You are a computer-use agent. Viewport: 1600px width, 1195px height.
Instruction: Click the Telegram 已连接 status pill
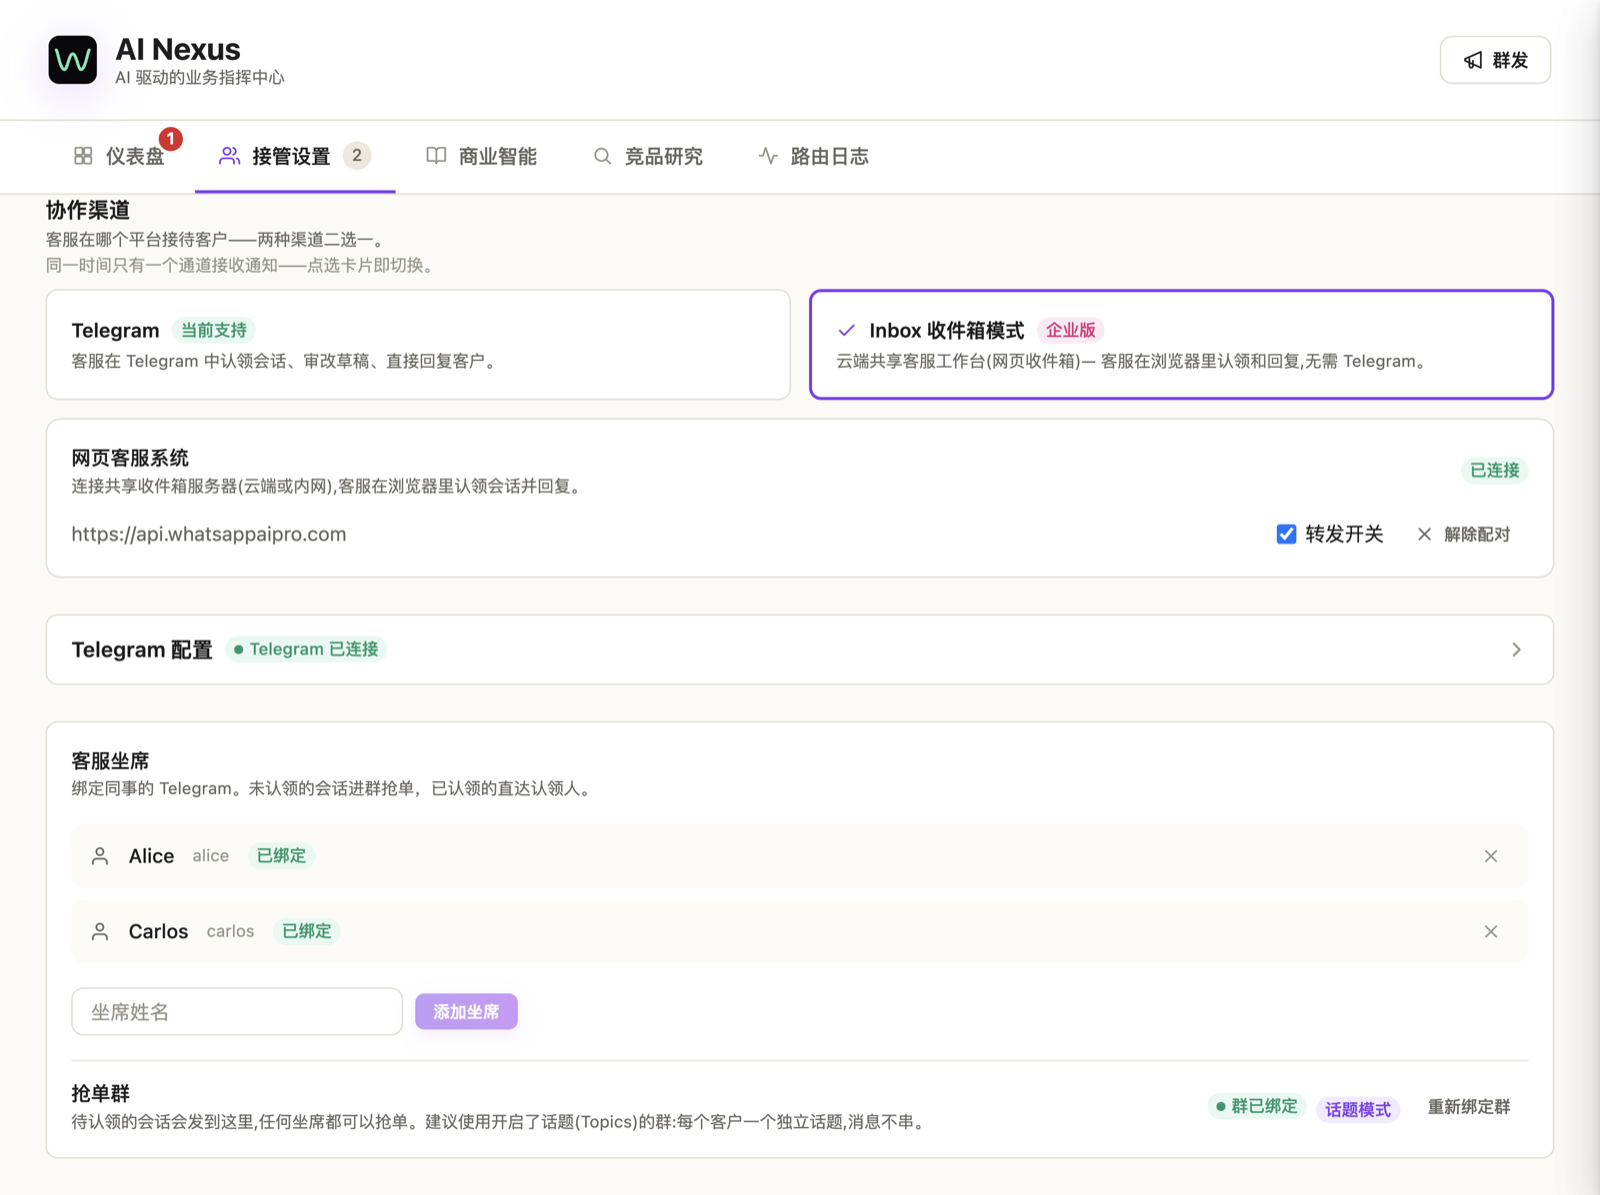[x=306, y=649]
